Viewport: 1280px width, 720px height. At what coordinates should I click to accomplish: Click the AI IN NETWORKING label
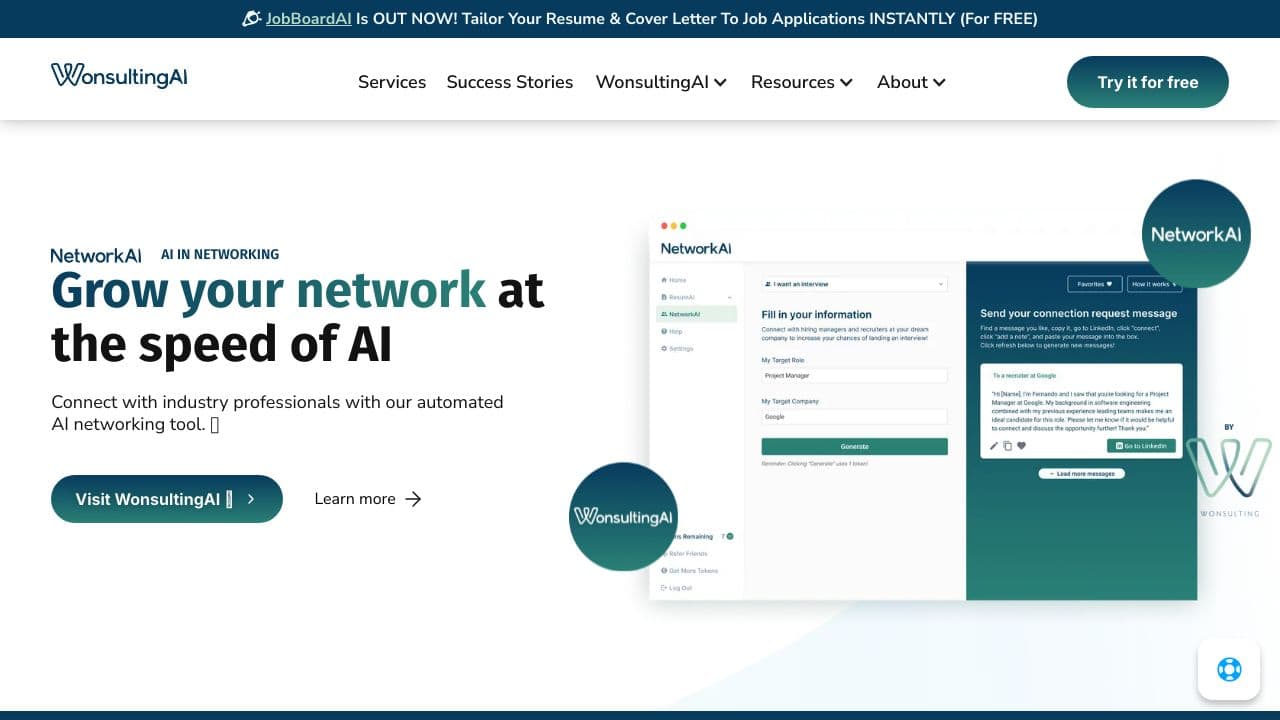click(x=220, y=255)
